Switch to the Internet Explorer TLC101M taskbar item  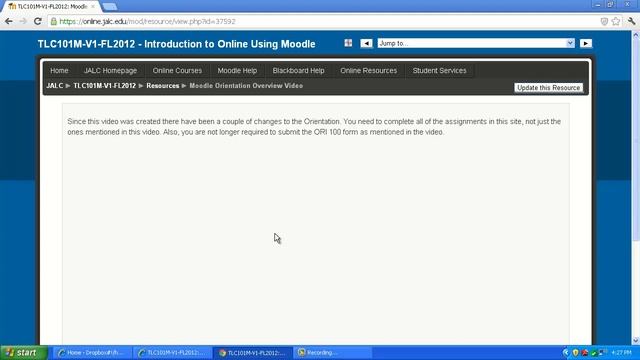coord(172,353)
